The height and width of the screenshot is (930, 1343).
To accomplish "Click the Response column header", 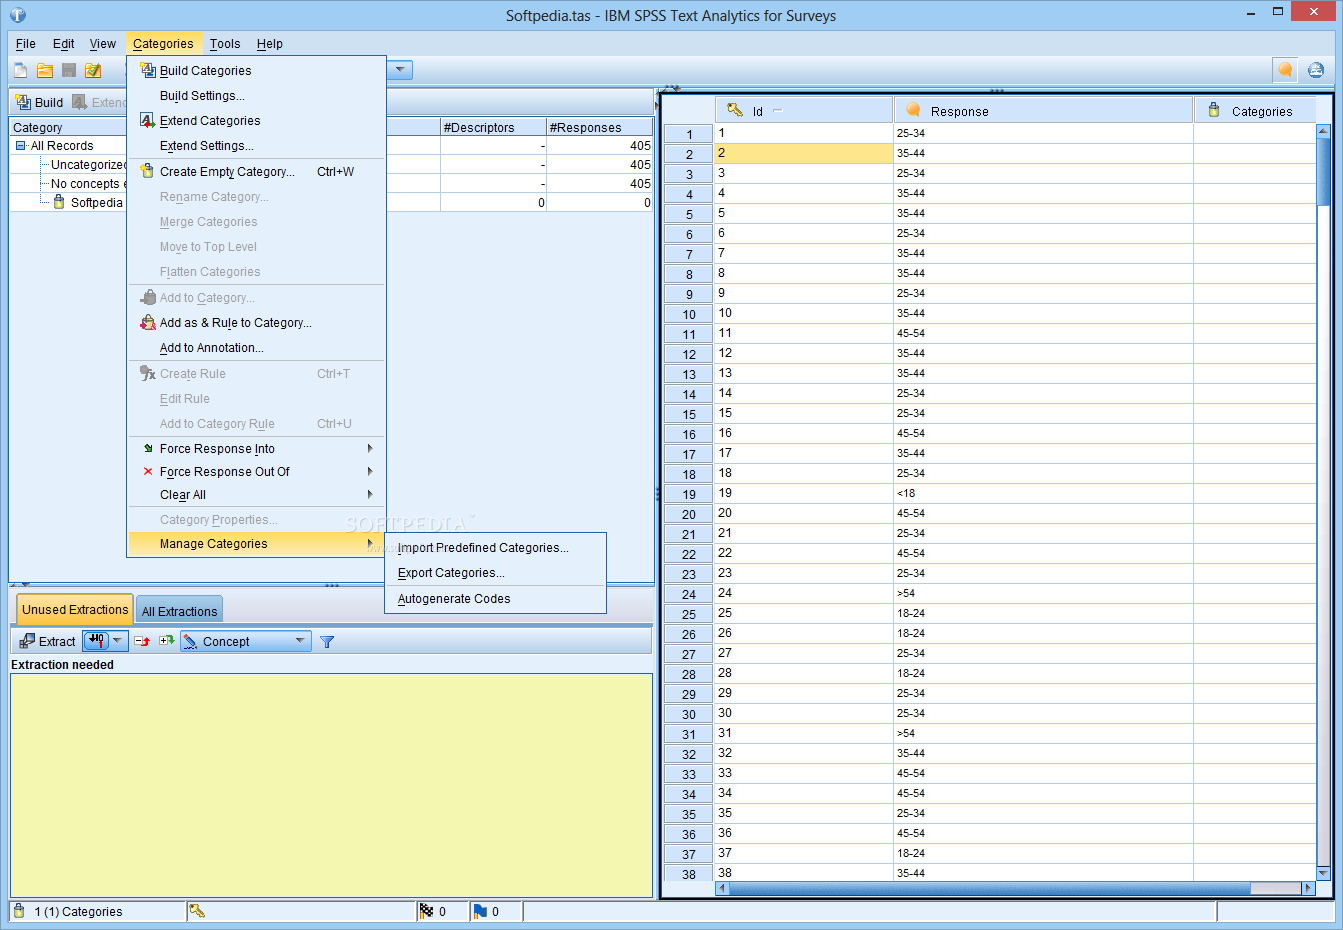I will pyautogui.click(x=1043, y=111).
